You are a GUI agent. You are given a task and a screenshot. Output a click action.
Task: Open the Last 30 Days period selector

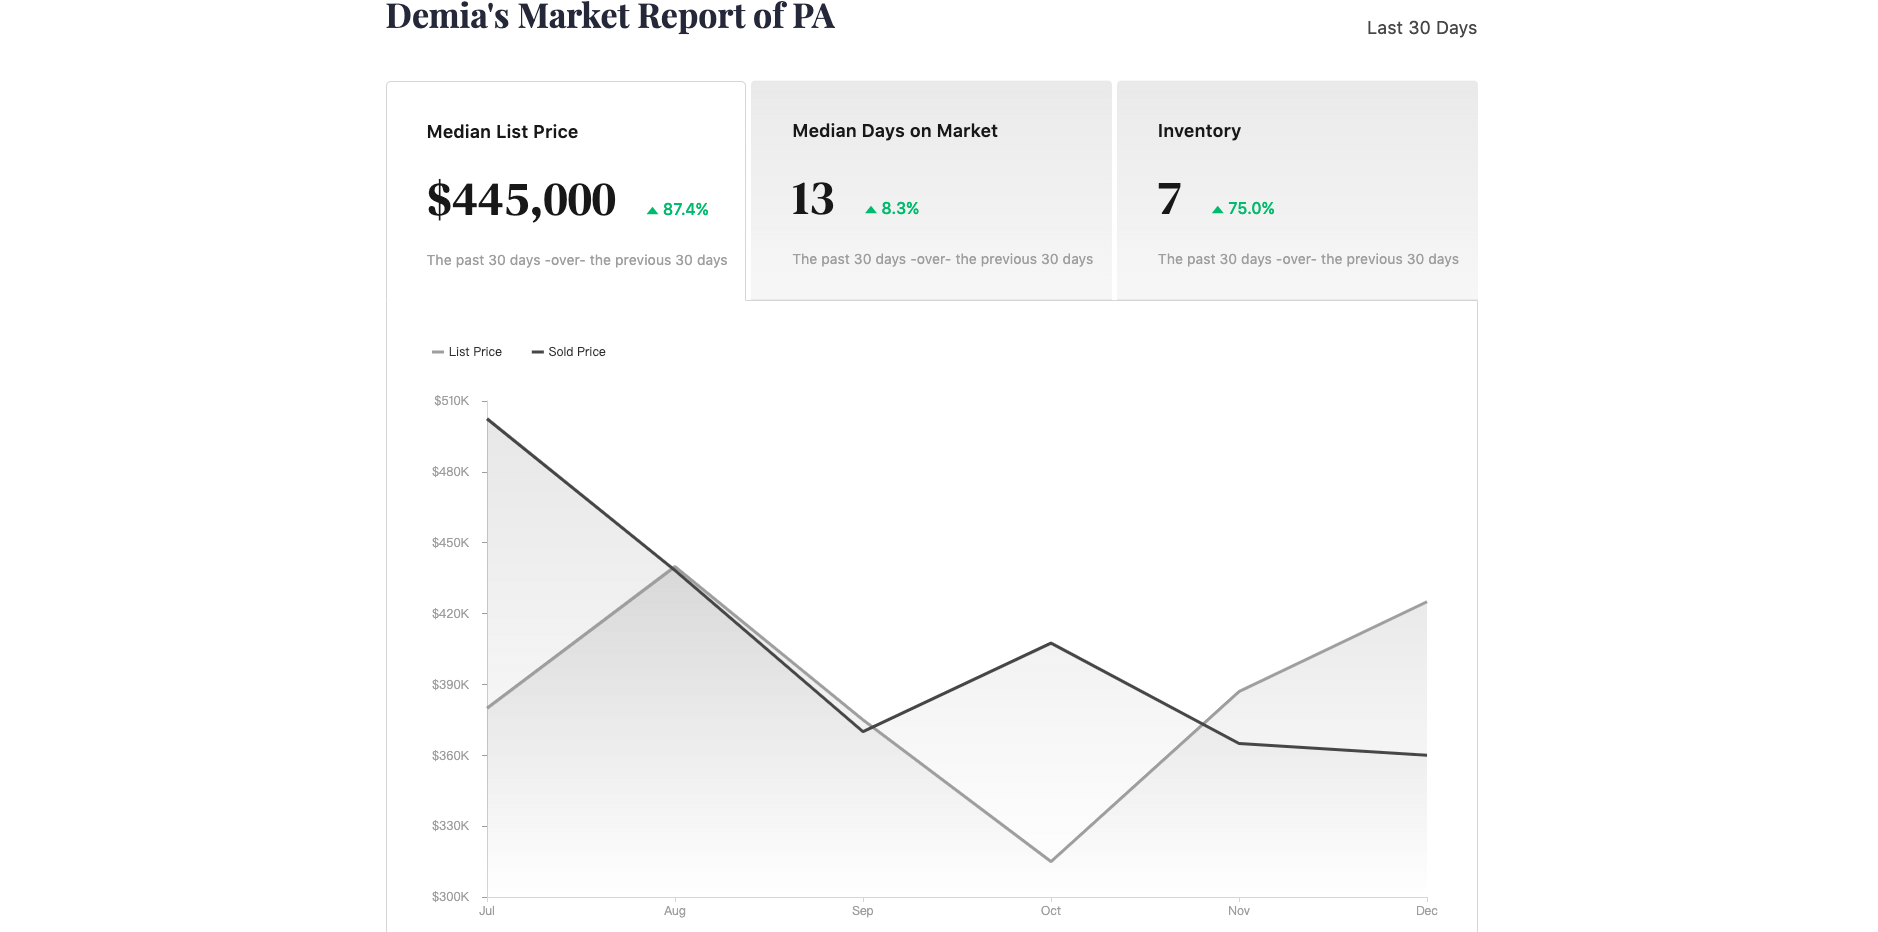(1421, 28)
